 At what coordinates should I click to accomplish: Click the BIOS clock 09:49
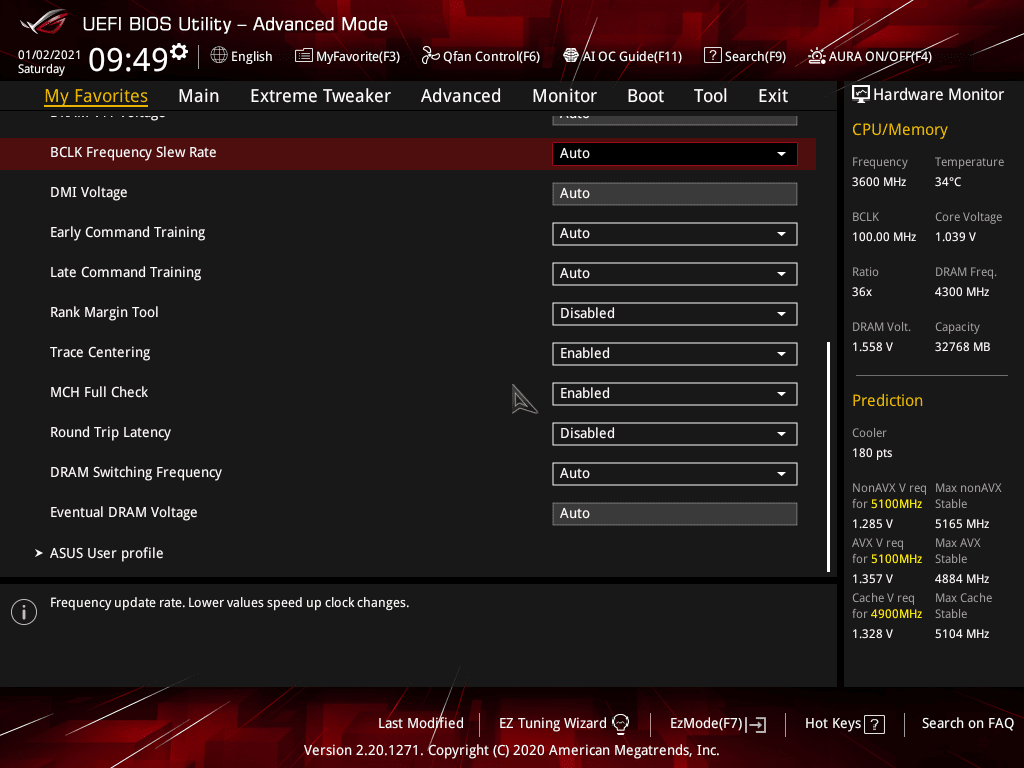coord(128,59)
